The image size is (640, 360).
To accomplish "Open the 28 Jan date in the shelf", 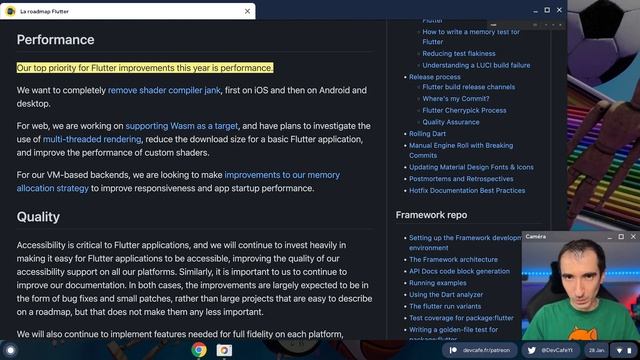I will click(x=596, y=350).
